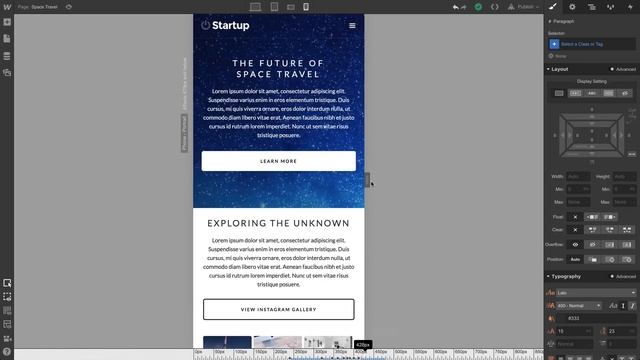Click the font size field showing 18
The width and height of the screenshot is (640, 360).
[574, 331]
